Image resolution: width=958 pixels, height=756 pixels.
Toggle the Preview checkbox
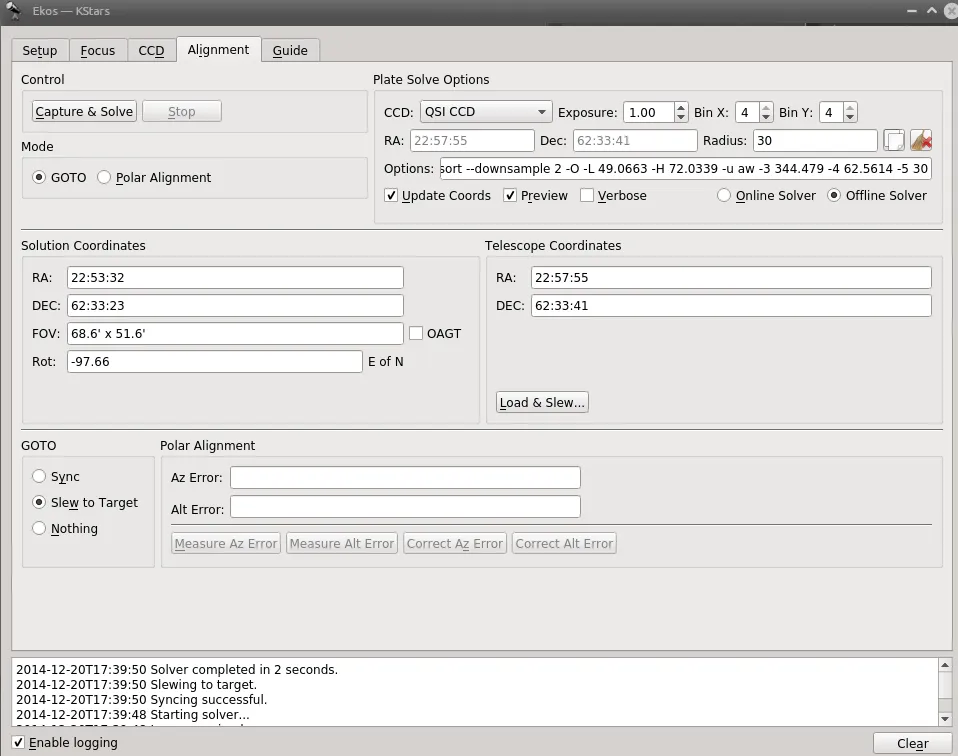[x=510, y=196]
